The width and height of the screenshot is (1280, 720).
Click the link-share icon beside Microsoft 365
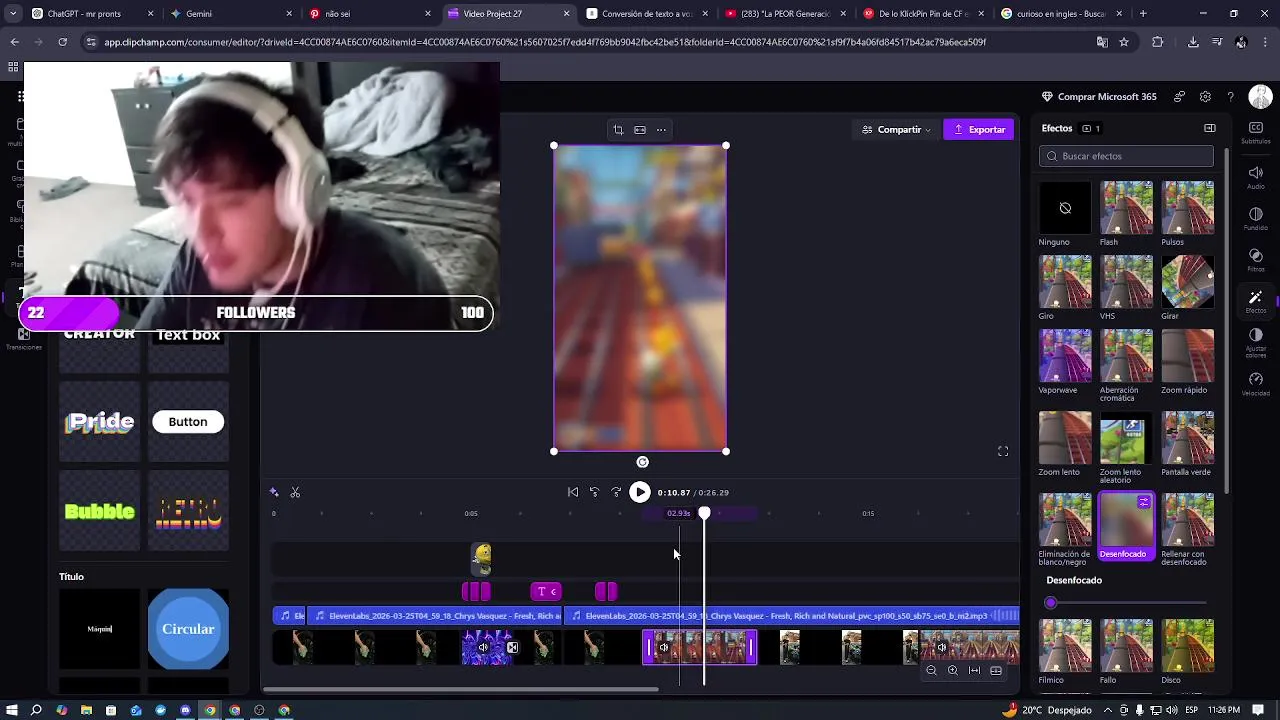point(1180,97)
